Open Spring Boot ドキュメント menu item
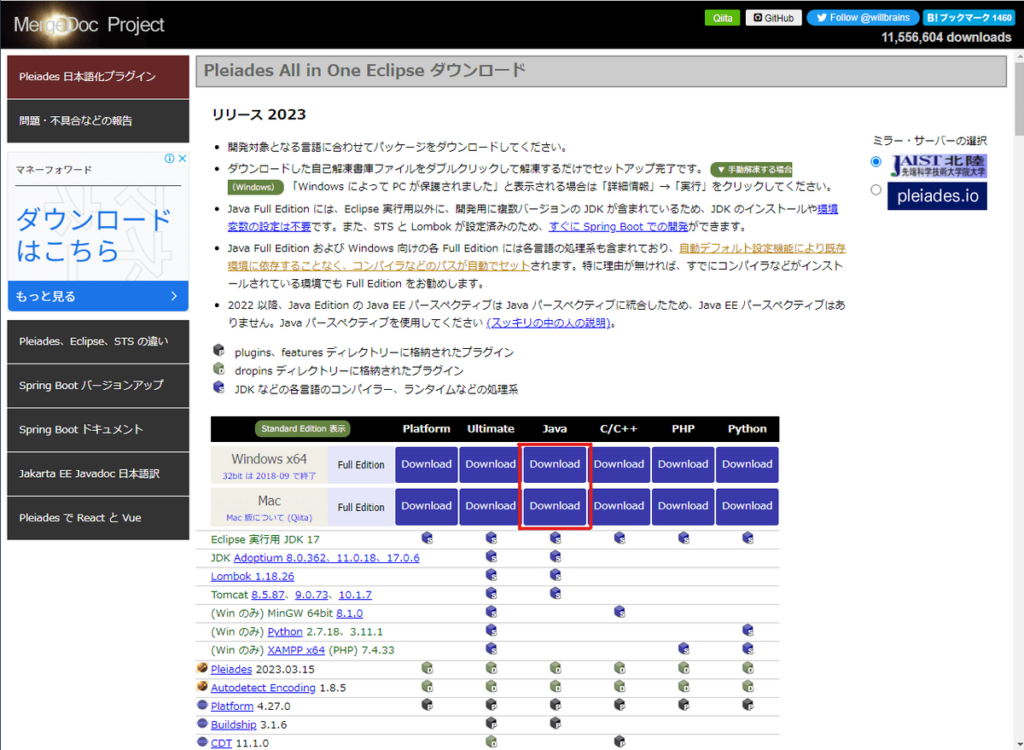The image size is (1024, 750). point(98,430)
